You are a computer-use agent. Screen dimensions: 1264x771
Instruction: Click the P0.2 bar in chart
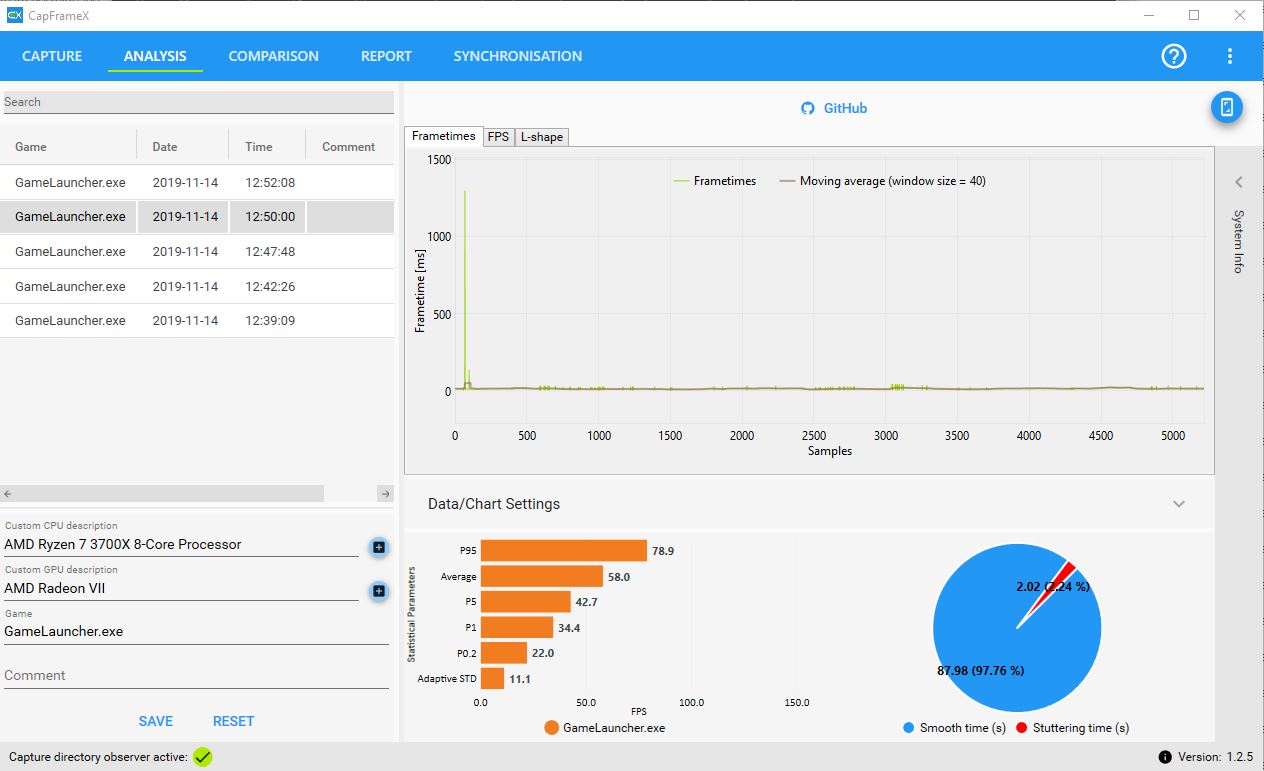coord(504,653)
